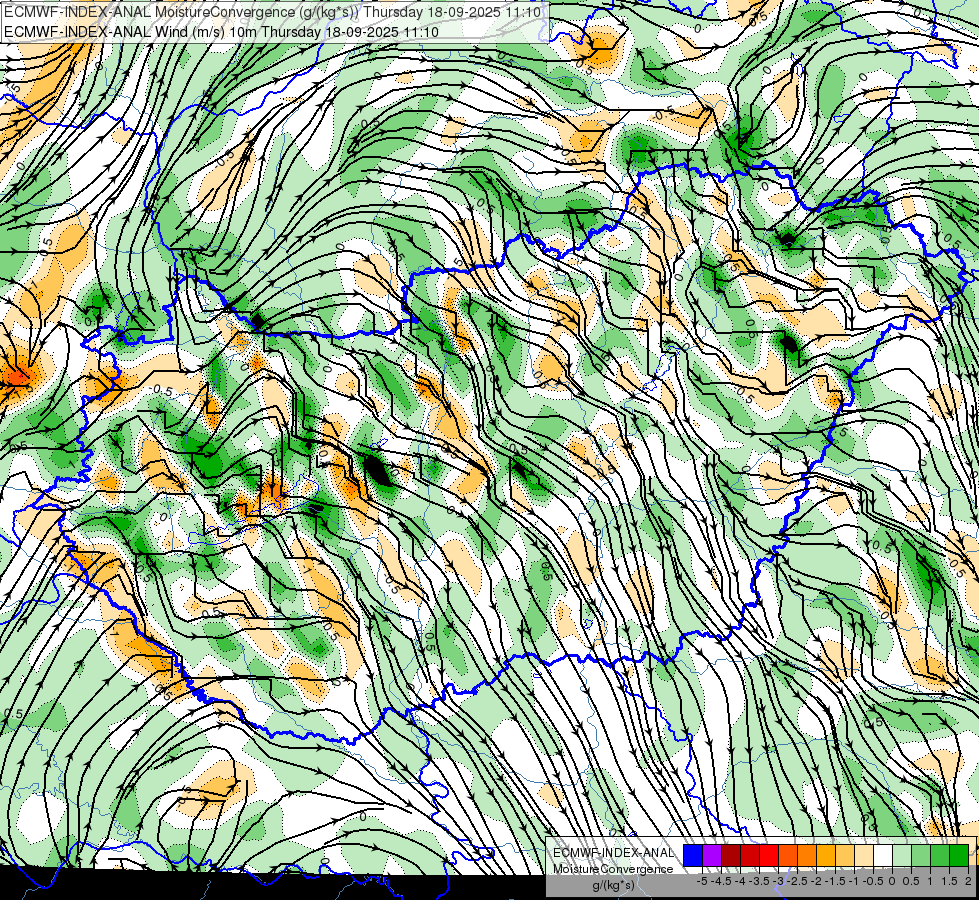The width and height of the screenshot is (979, 900).
Task: Select the darkest red legend swatch
Action: click(731, 855)
